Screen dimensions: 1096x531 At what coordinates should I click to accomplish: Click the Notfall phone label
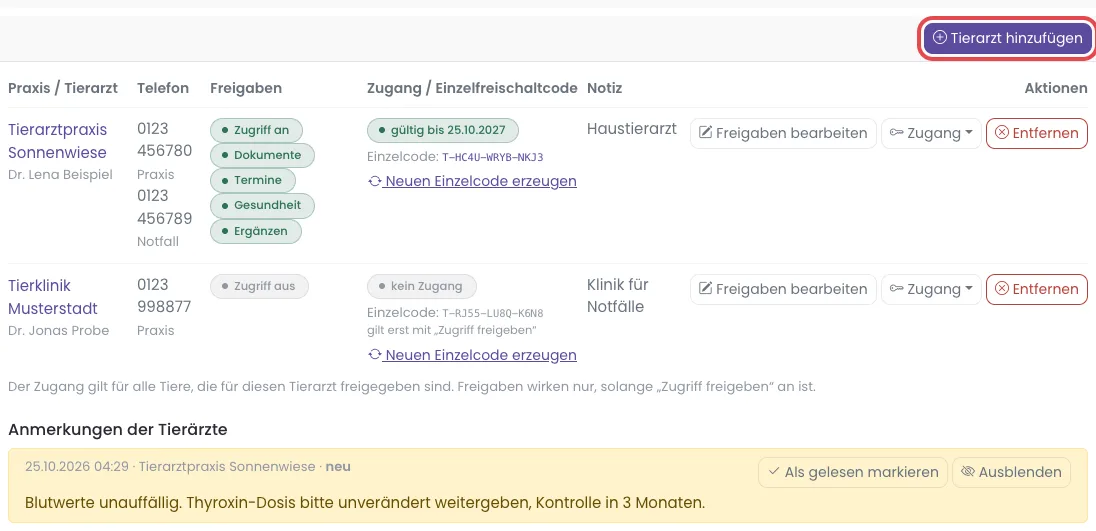(x=158, y=242)
